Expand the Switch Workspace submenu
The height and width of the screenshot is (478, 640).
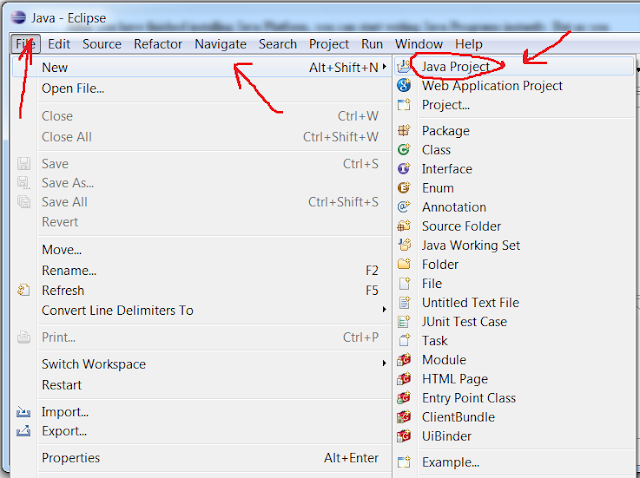tap(384, 363)
